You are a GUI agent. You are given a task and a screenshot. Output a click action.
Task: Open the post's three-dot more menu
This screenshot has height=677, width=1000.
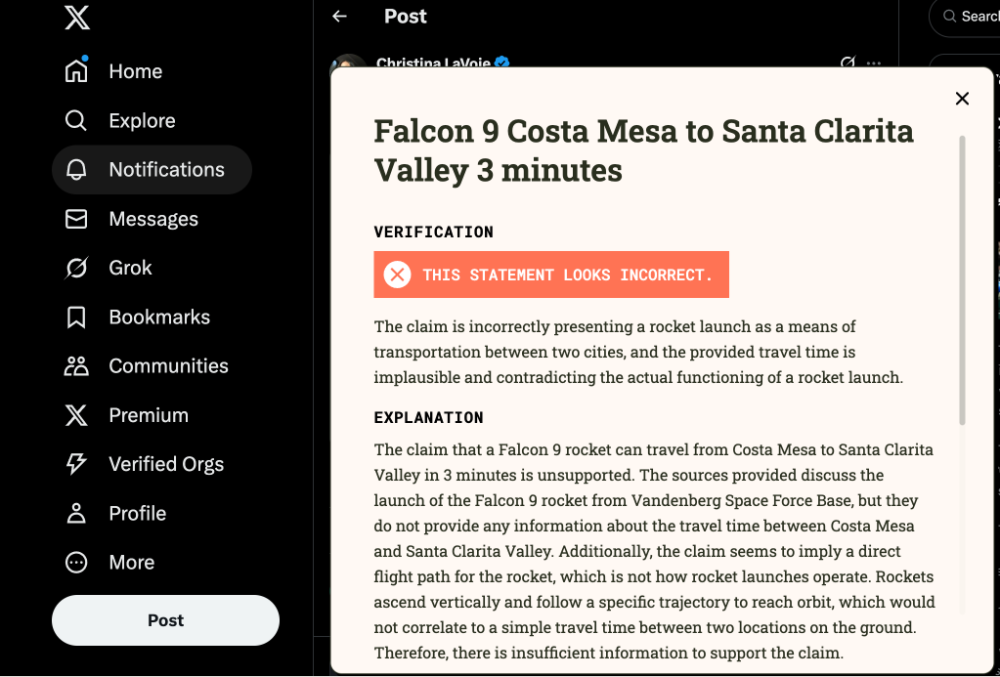click(x=874, y=63)
